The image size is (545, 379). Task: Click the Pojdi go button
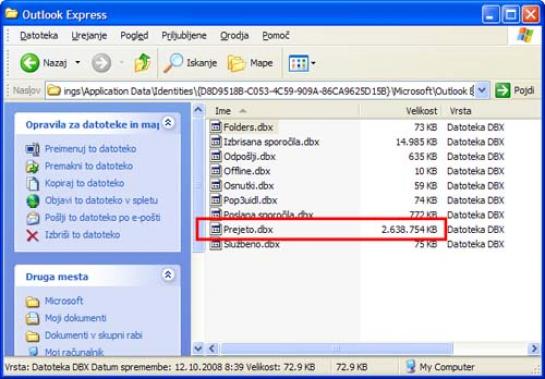pos(515,91)
